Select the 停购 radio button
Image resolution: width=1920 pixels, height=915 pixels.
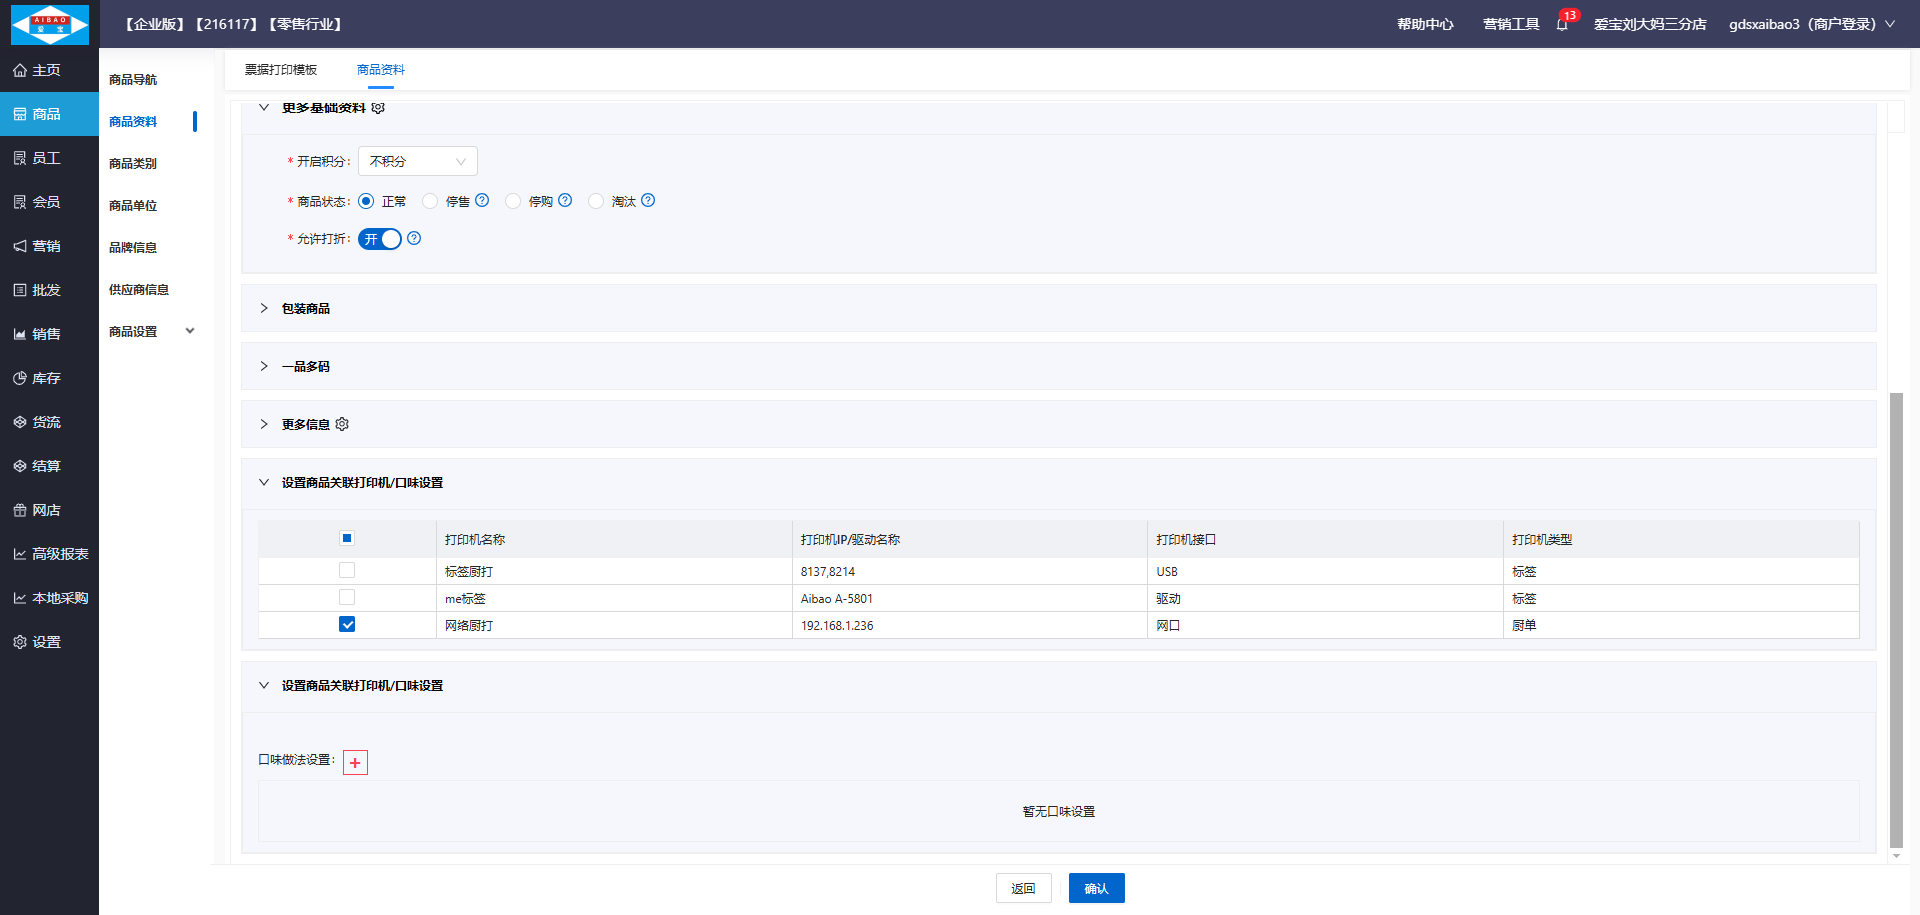click(513, 201)
